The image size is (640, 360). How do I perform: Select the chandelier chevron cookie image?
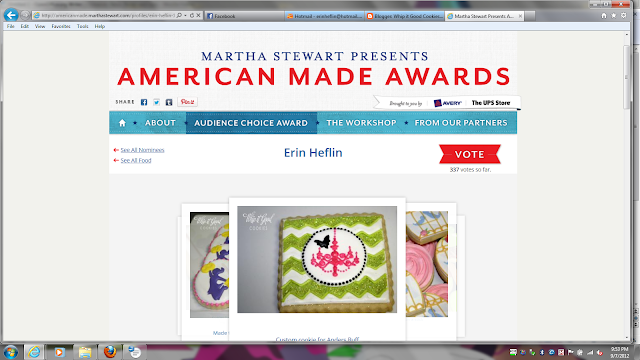click(317, 260)
